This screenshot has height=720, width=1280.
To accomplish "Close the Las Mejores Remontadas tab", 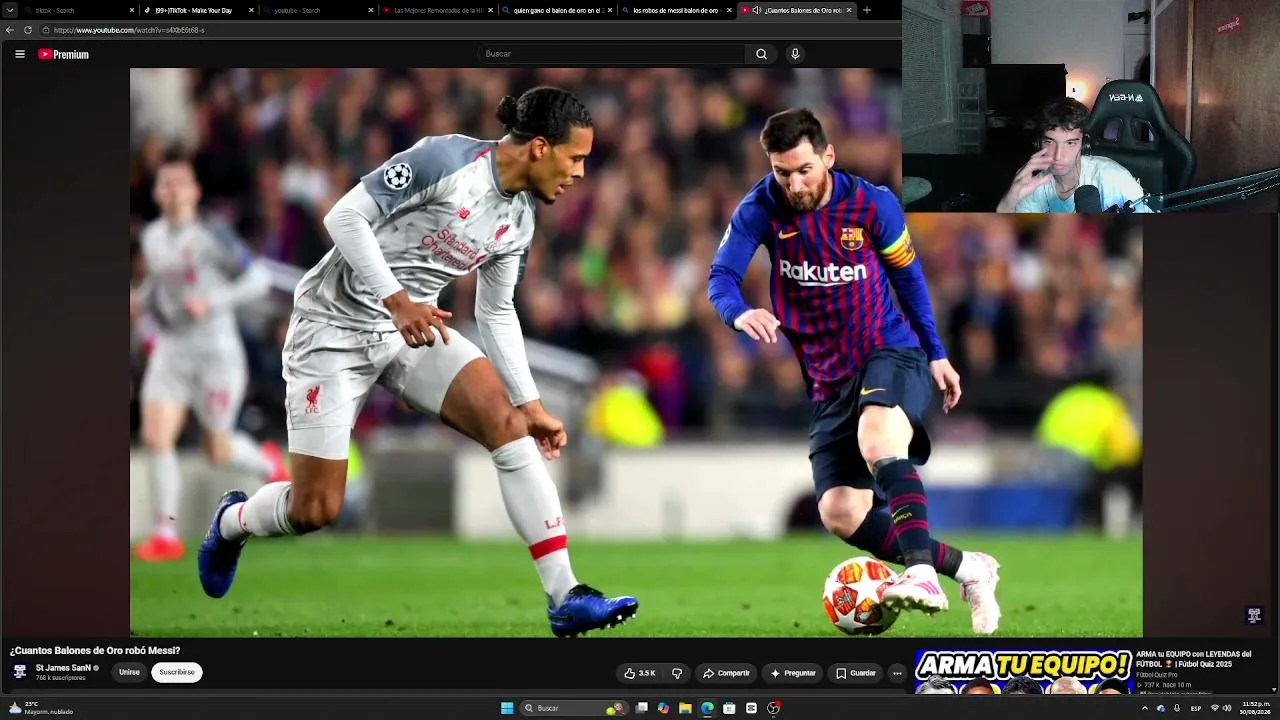I will point(491,10).
